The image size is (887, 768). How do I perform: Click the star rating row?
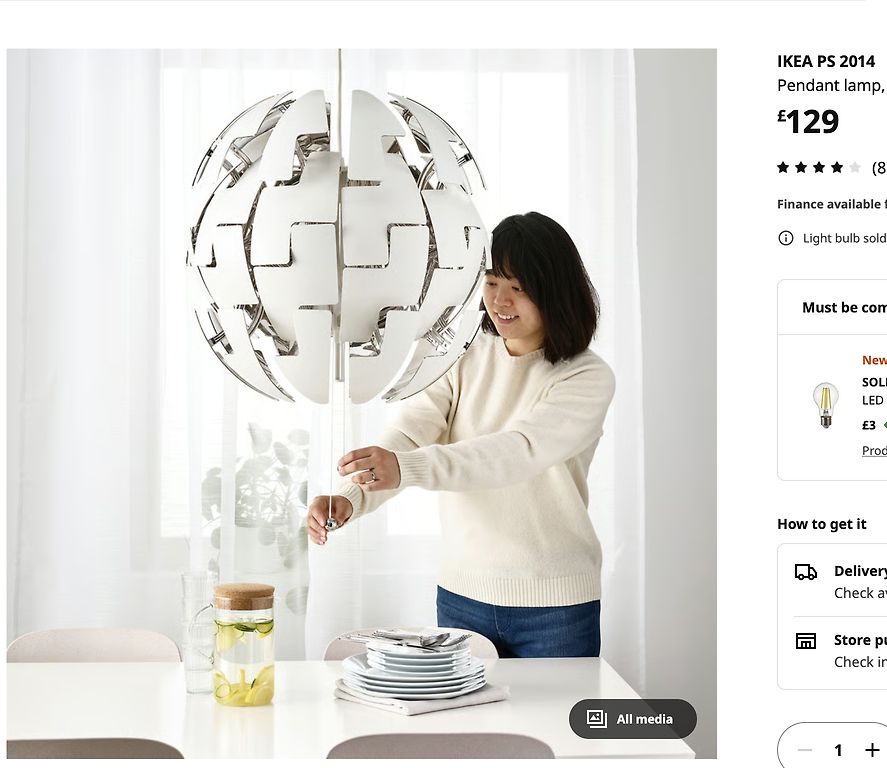coord(819,167)
